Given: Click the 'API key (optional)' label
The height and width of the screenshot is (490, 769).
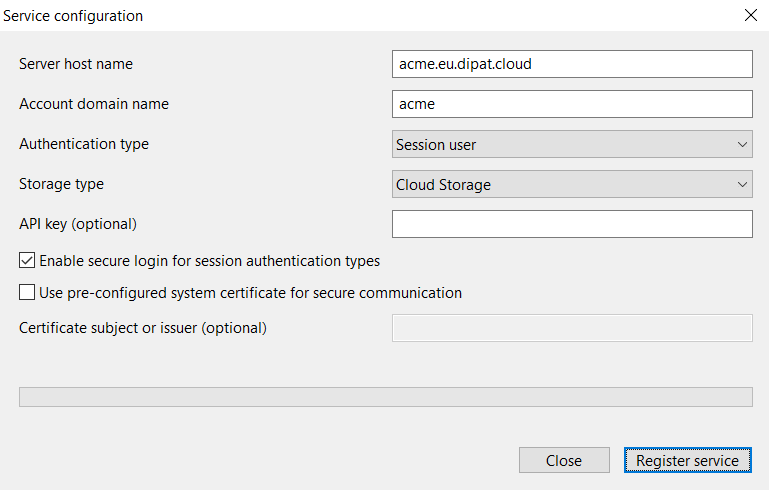Looking at the screenshot, I should pyautogui.click(x=78, y=224).
